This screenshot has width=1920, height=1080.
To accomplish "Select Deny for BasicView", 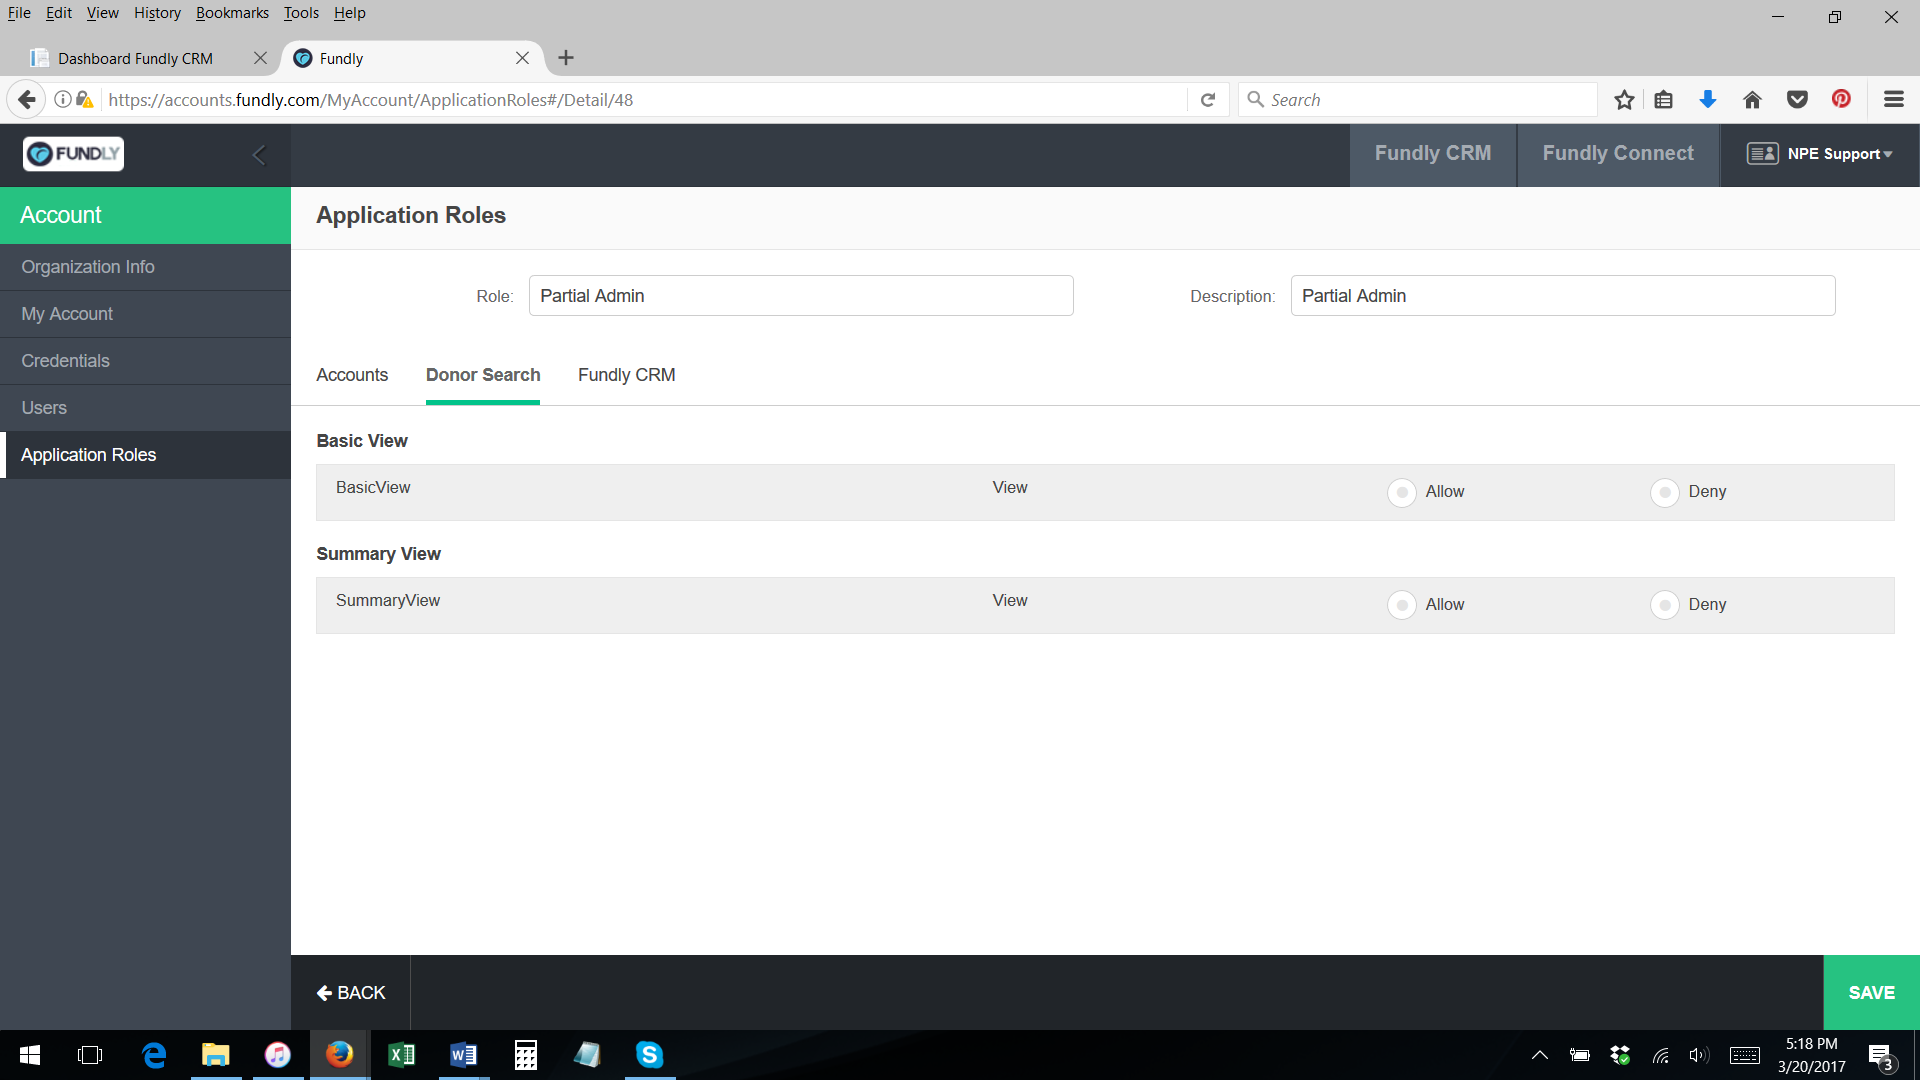I will pyautogui.click(x=1665, y=492).
